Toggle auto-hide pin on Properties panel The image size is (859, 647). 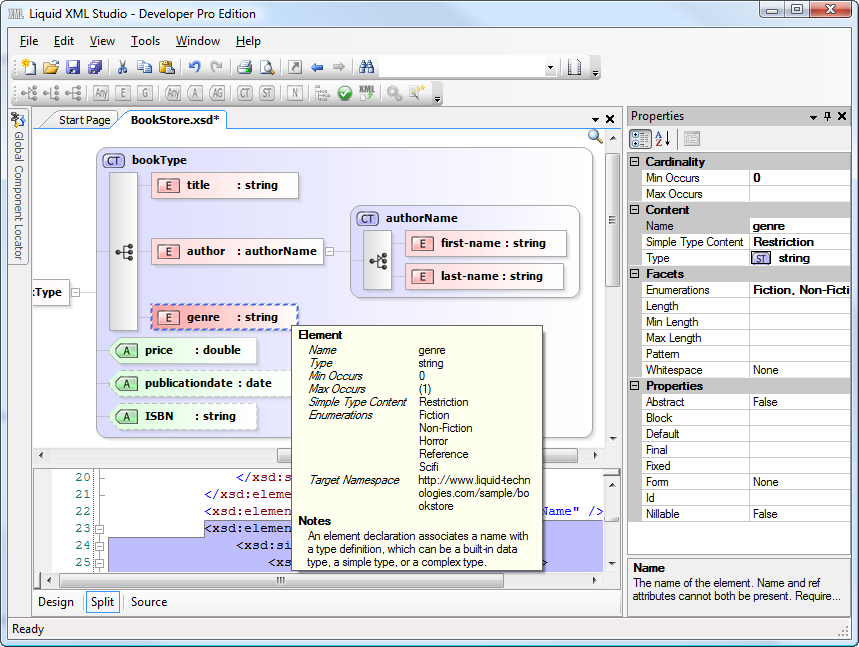click(x=828, y=117)
